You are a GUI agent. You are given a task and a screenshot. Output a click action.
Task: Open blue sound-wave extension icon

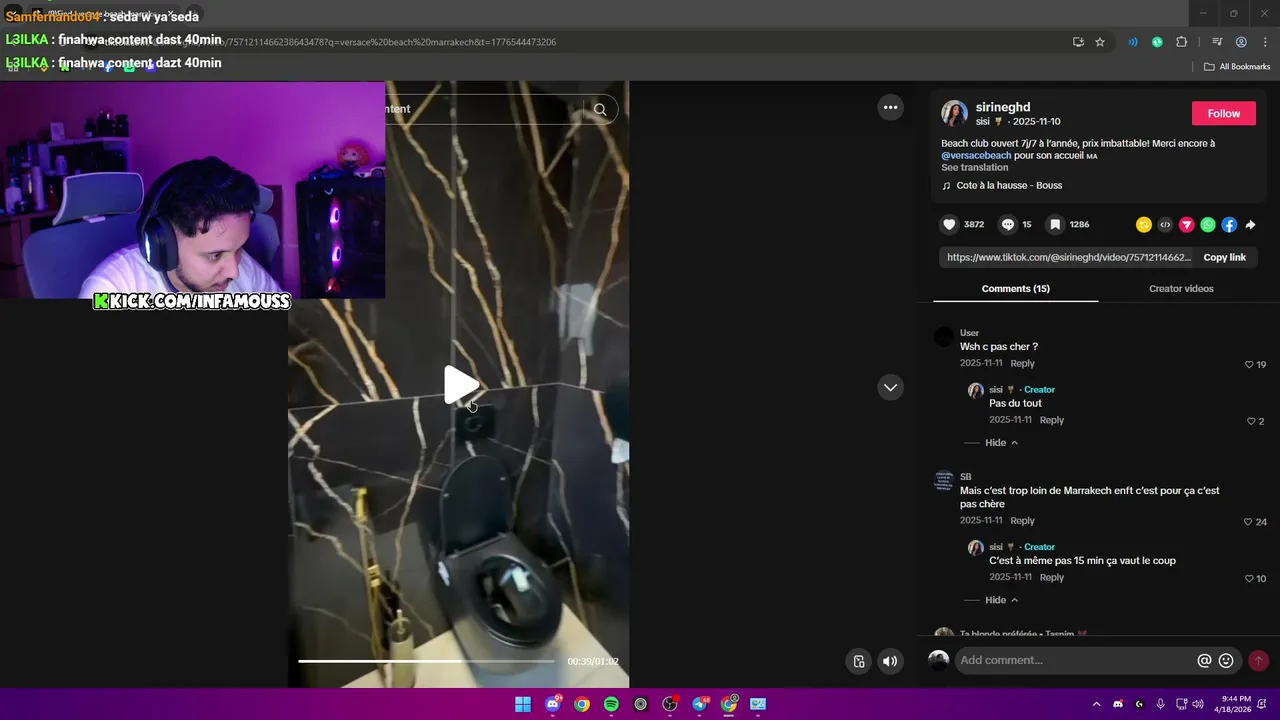tap(1133, 42)
